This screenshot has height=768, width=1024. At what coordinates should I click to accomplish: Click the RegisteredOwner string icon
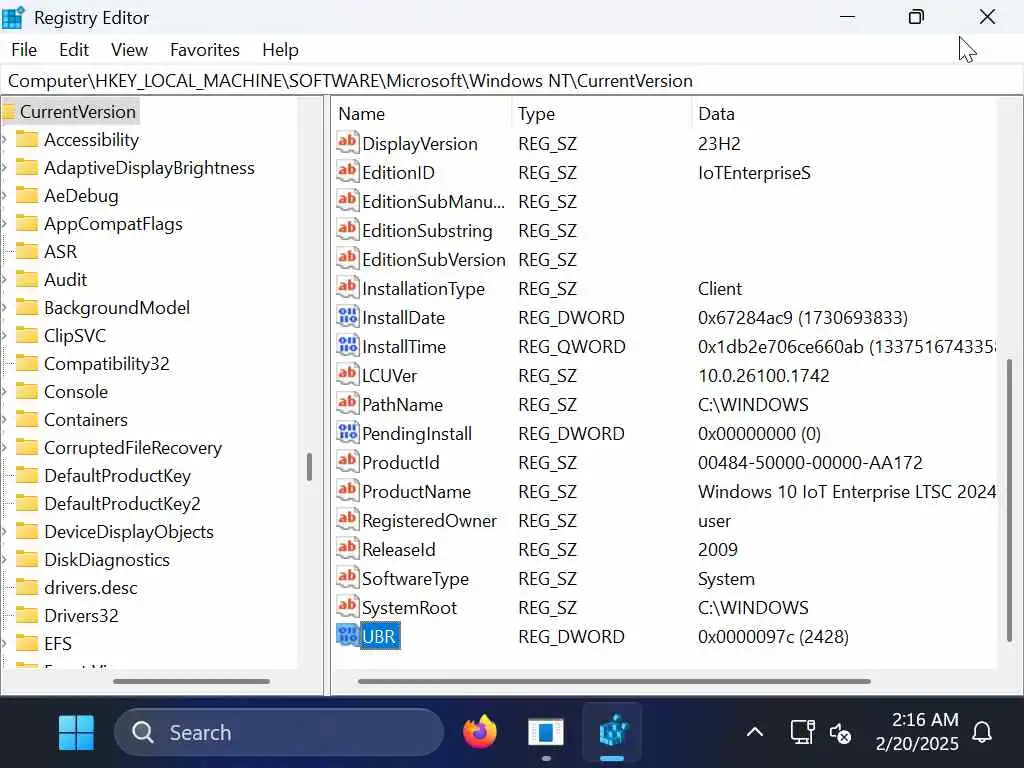click(347, 520)
